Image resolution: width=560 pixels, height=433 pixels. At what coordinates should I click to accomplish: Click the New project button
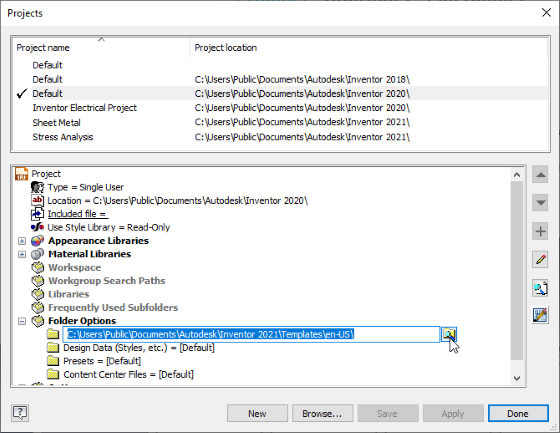click(257, 413)
